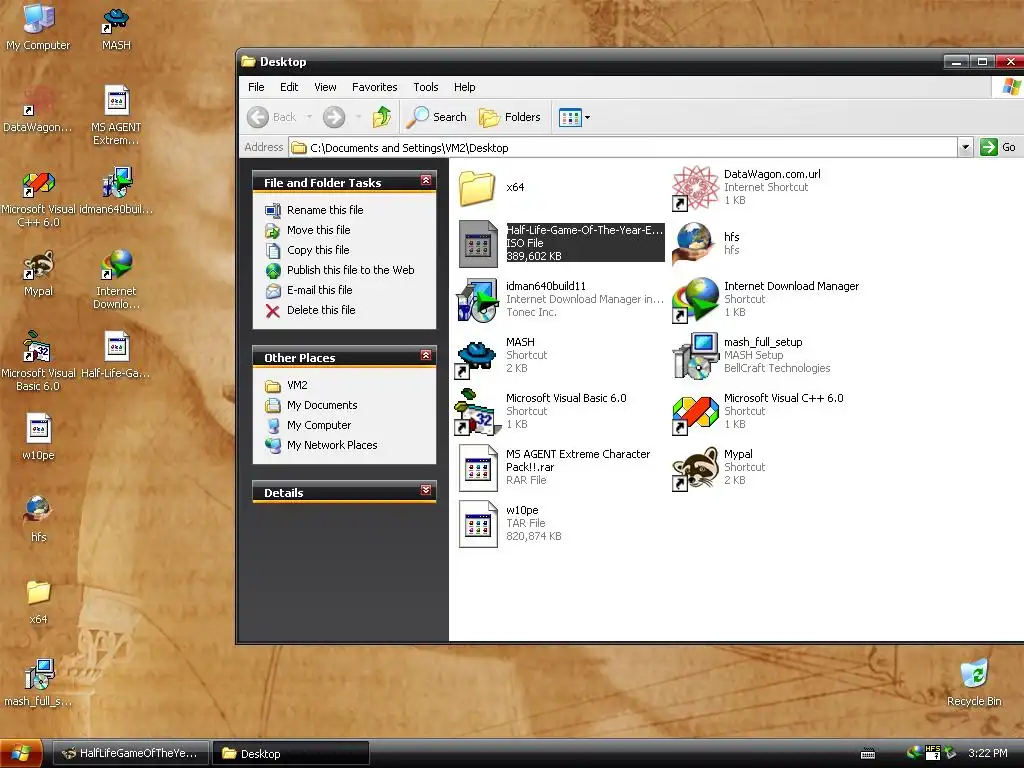Select Mypal desktop shortcut
Screen dimensions: 1024x768
[x=38, y=274]
